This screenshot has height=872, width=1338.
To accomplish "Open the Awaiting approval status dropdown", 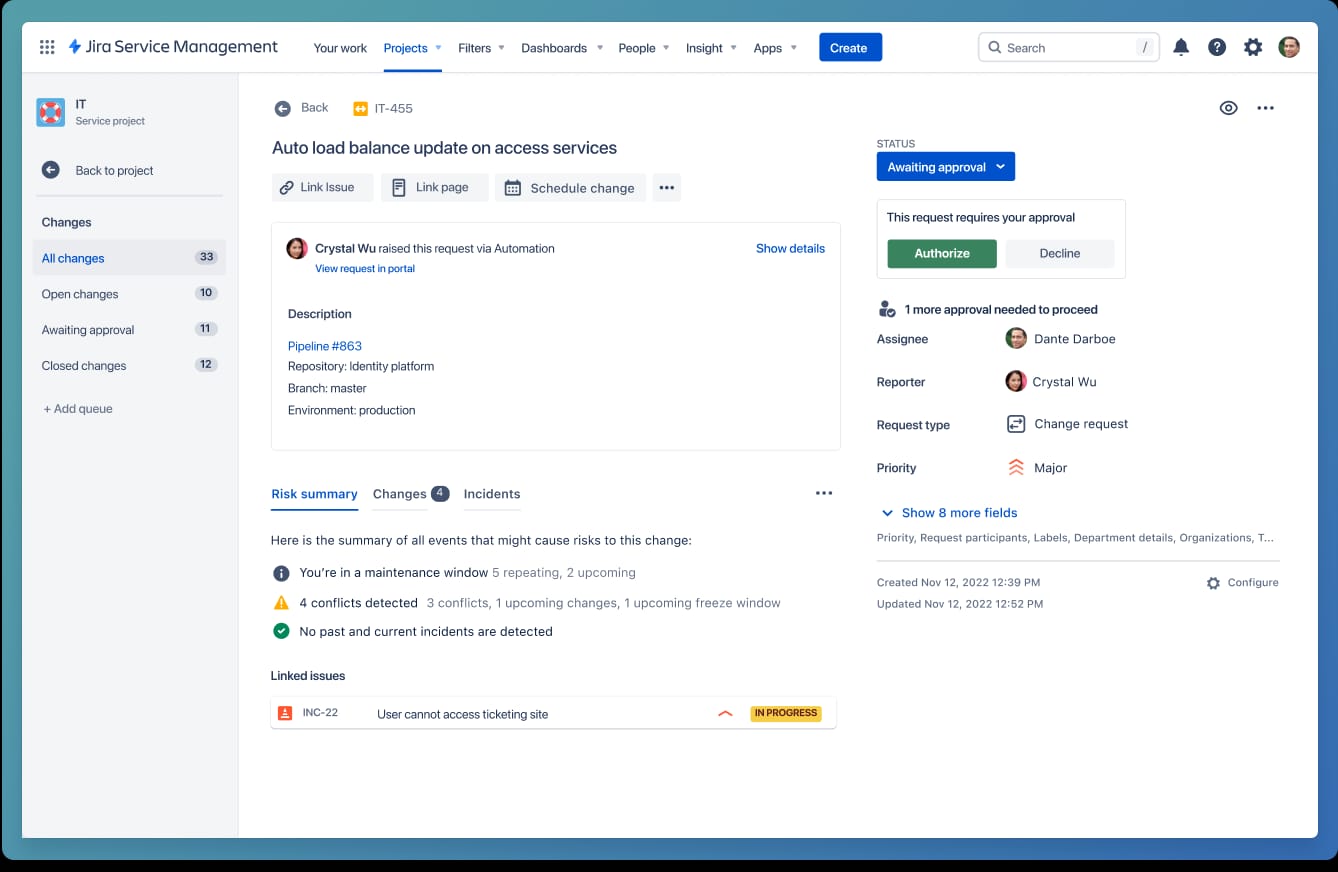I will pos(946,167).
